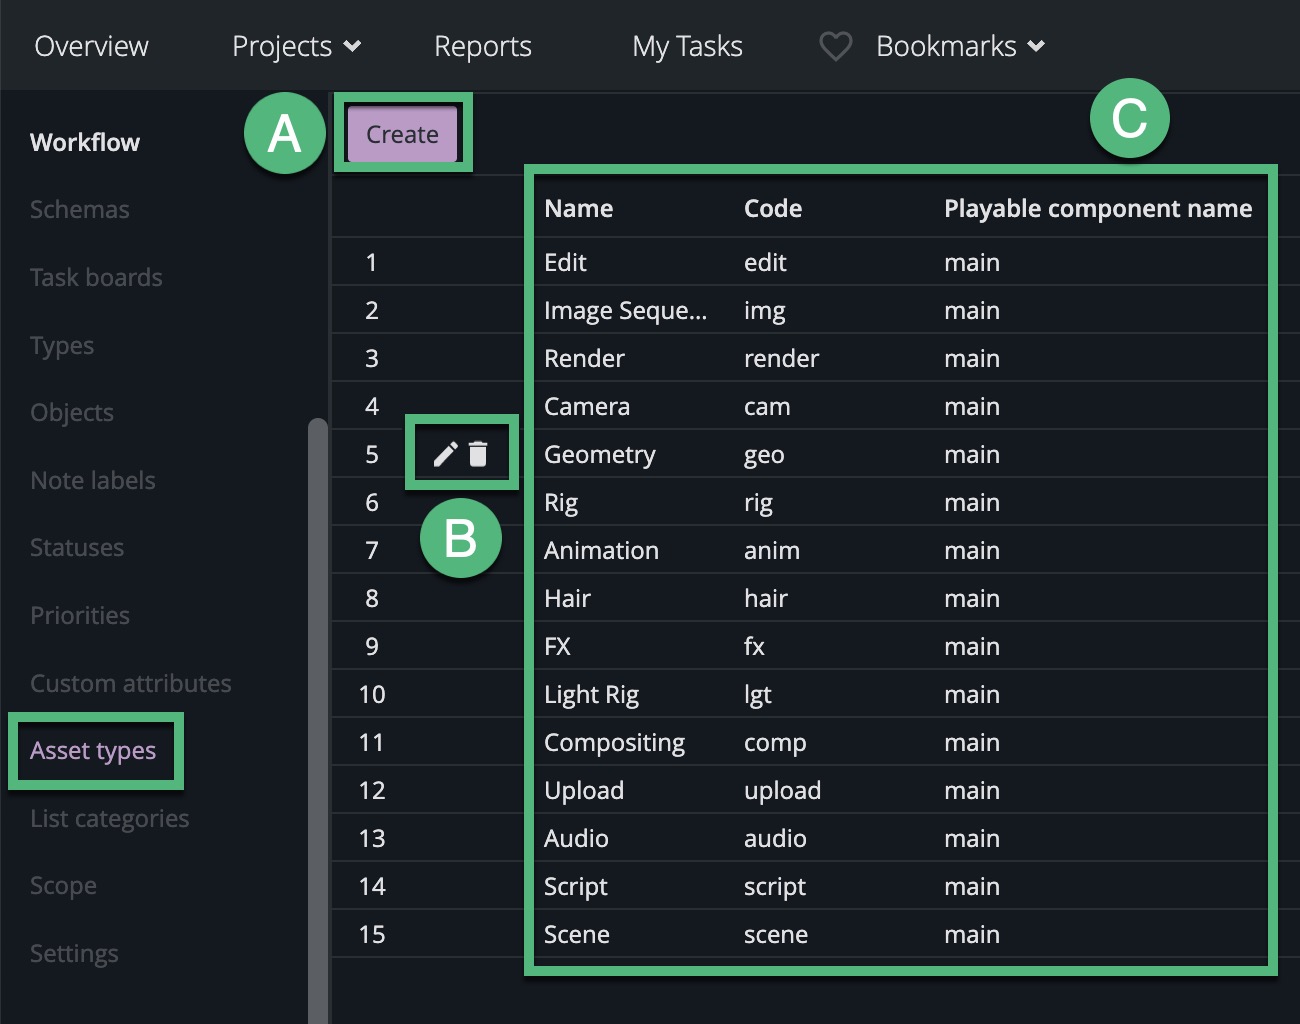Open the Bookmarks dropdown menu
Image resolution: width=1300 pixels, height=1024 pixels.
(960, 46)
